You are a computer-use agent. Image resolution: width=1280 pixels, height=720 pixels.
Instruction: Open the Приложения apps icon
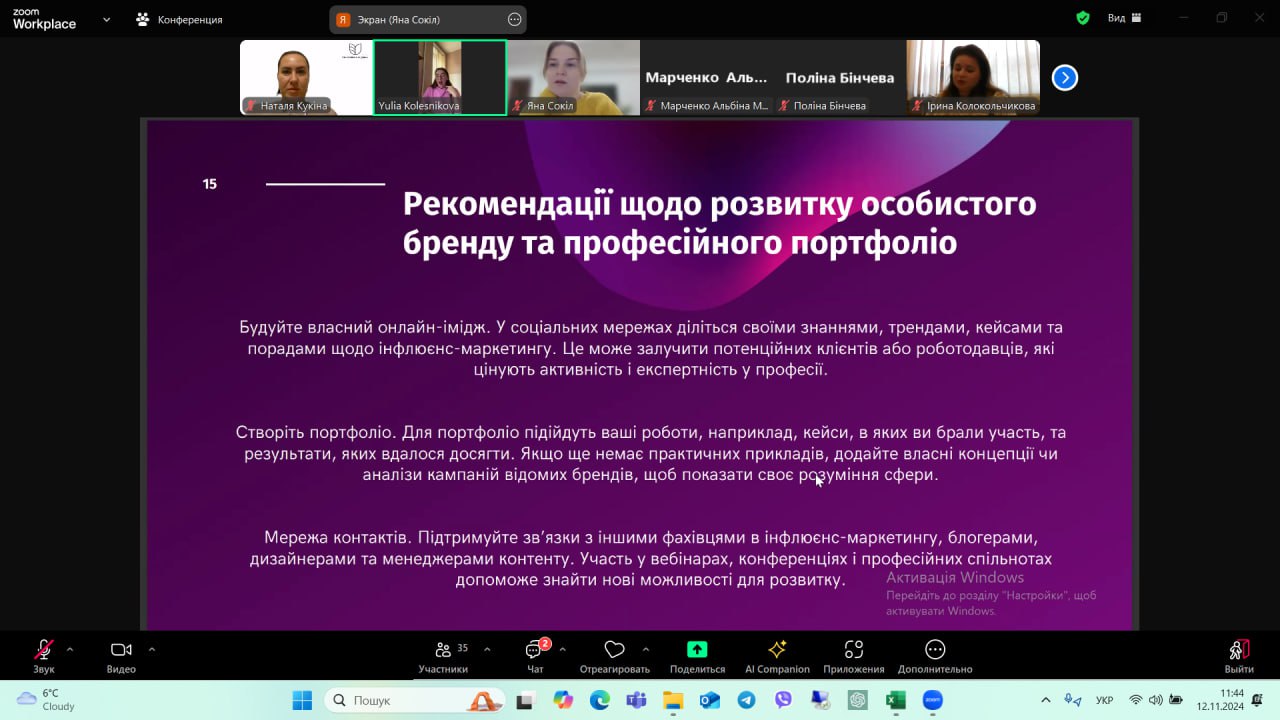click(853, 650)
